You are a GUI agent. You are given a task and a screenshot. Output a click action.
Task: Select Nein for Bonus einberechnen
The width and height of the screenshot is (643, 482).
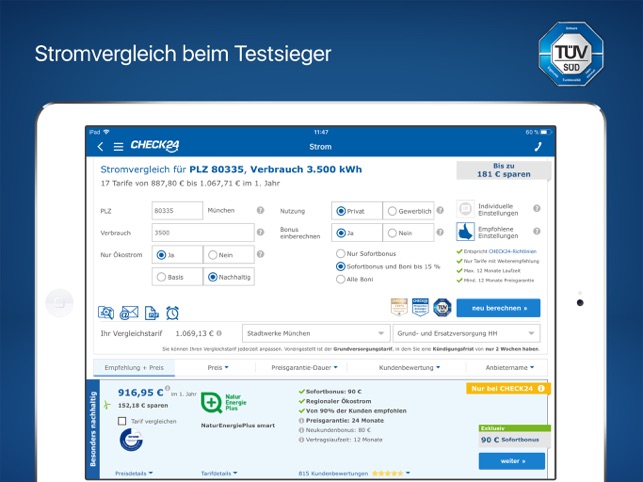tap(408, 233)
